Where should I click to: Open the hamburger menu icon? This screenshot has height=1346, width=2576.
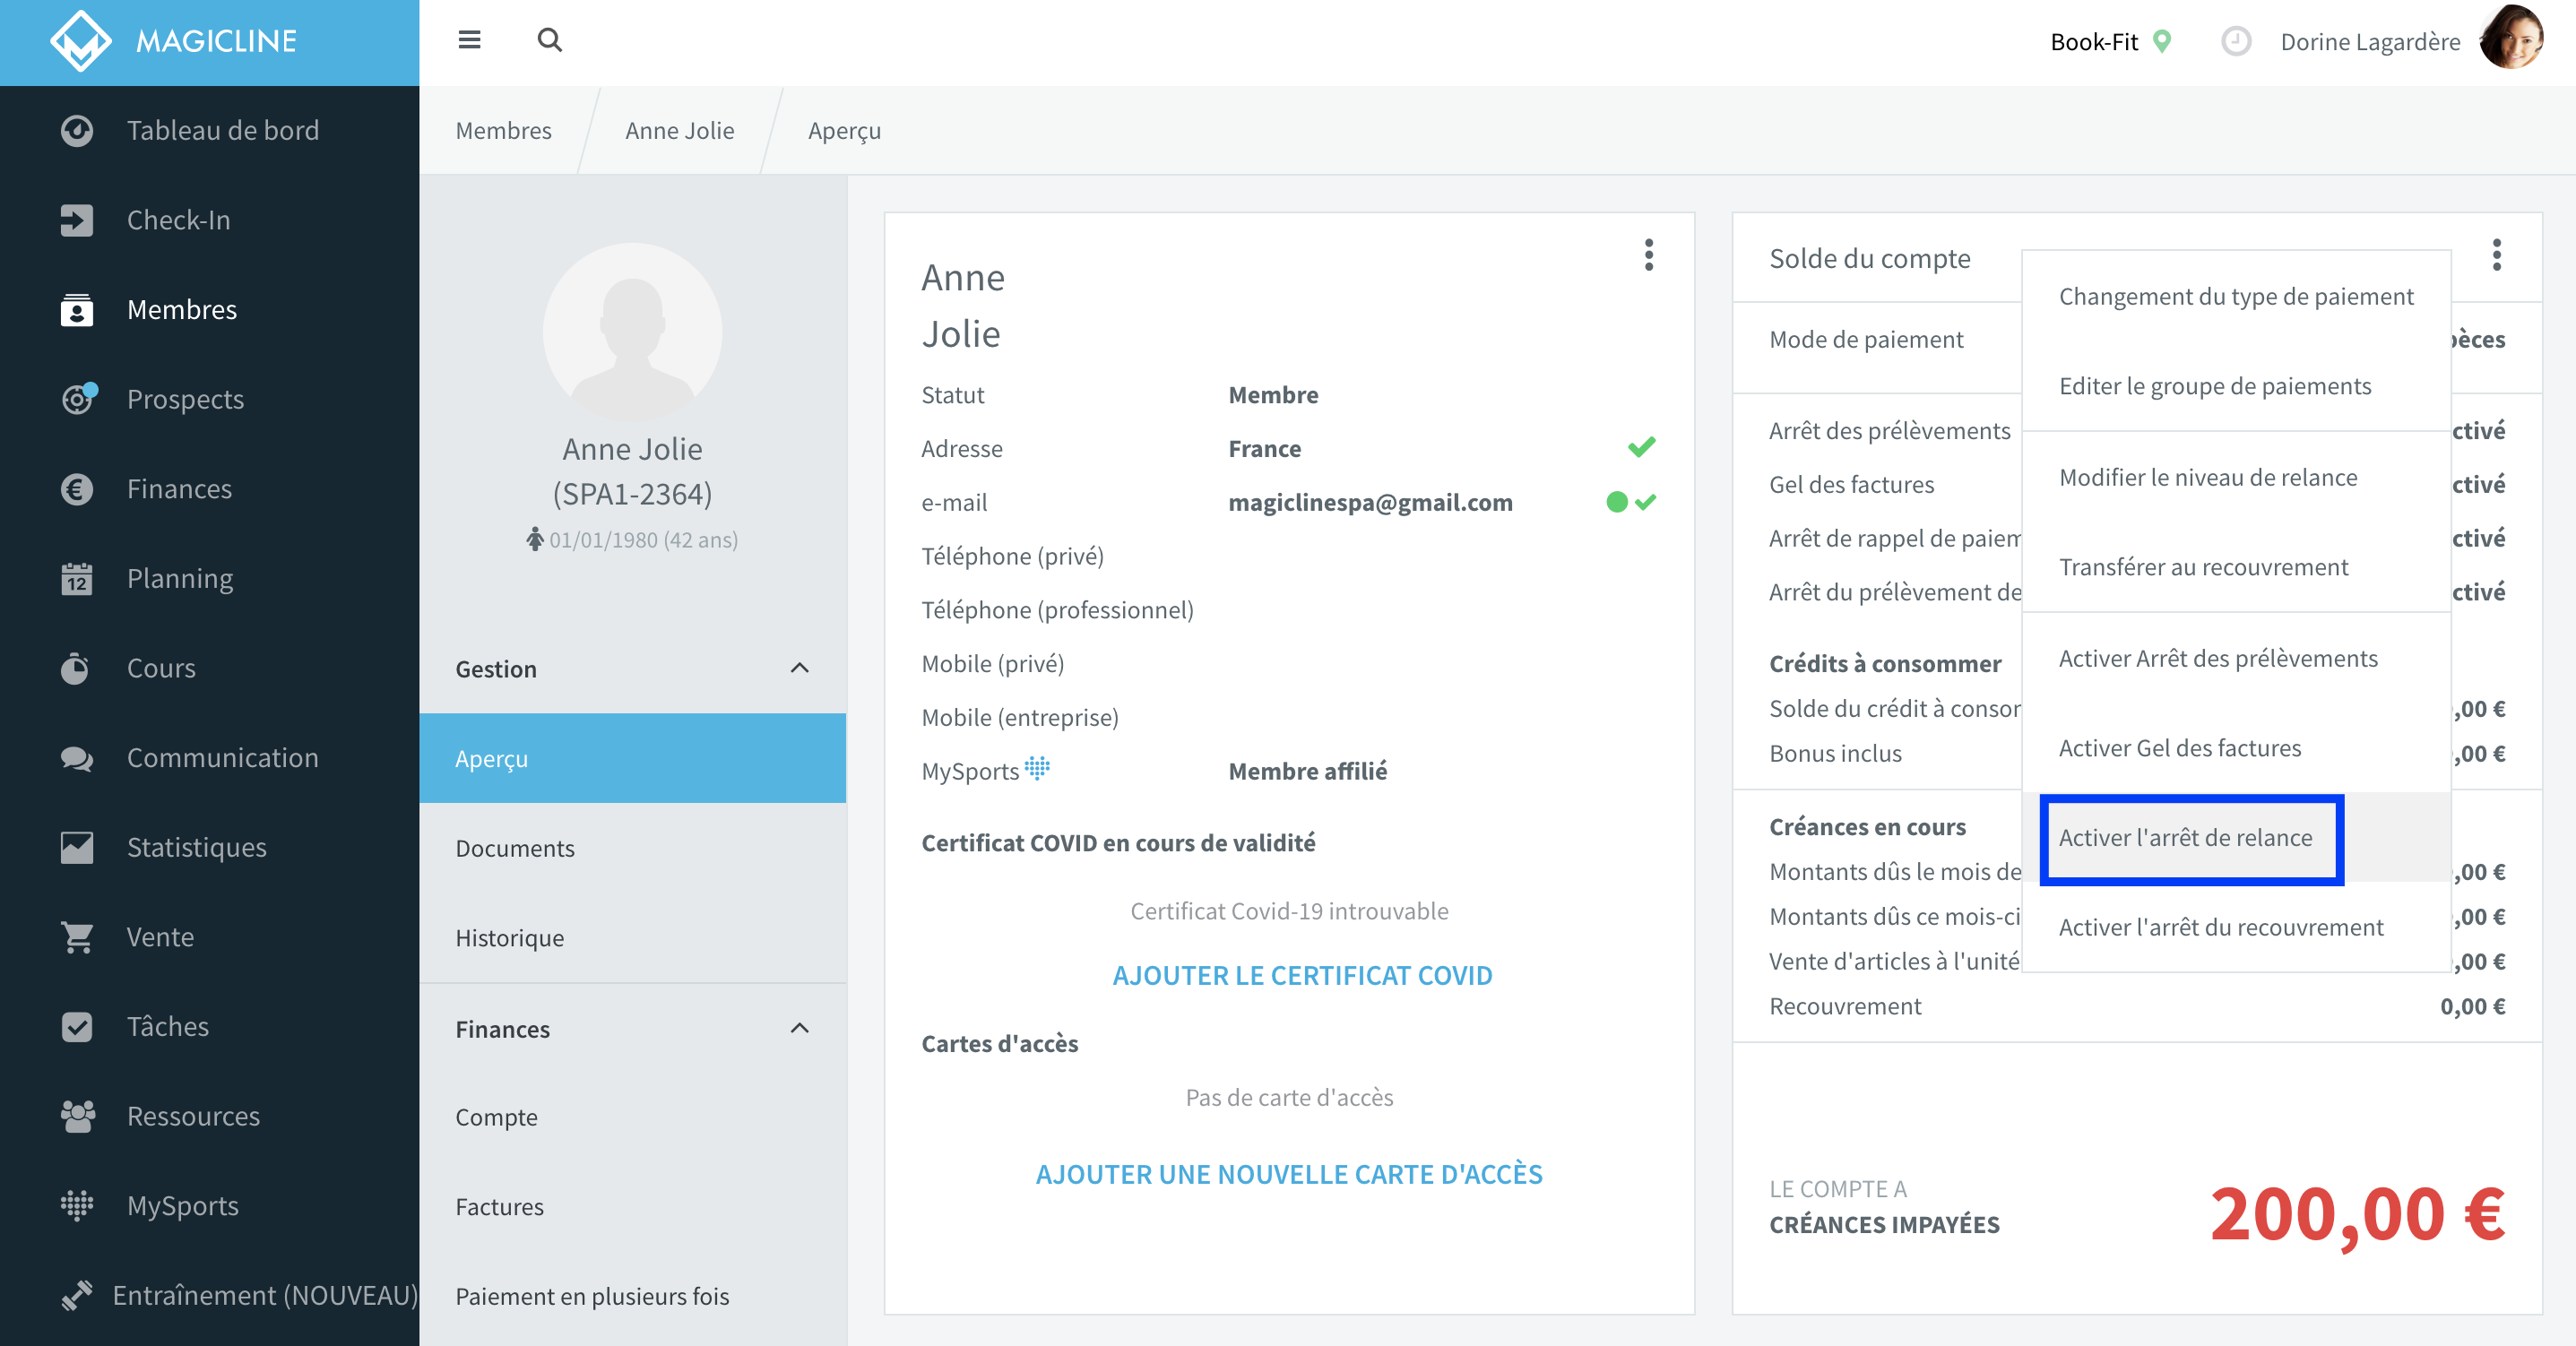coord(469,40)
